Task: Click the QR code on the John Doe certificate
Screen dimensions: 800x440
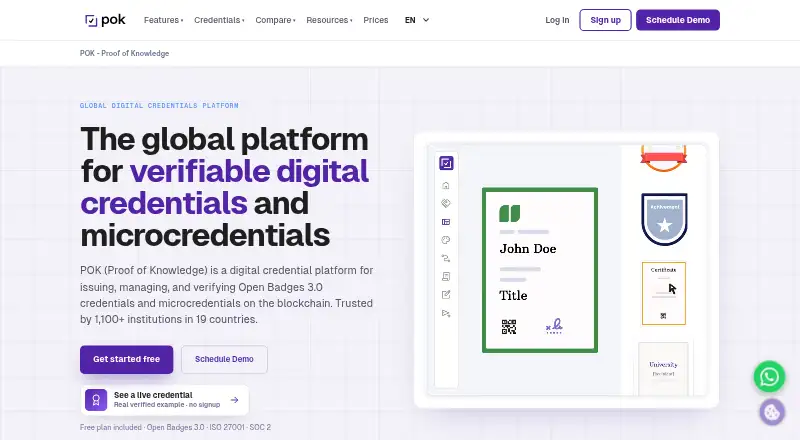Action: (509, 327)
